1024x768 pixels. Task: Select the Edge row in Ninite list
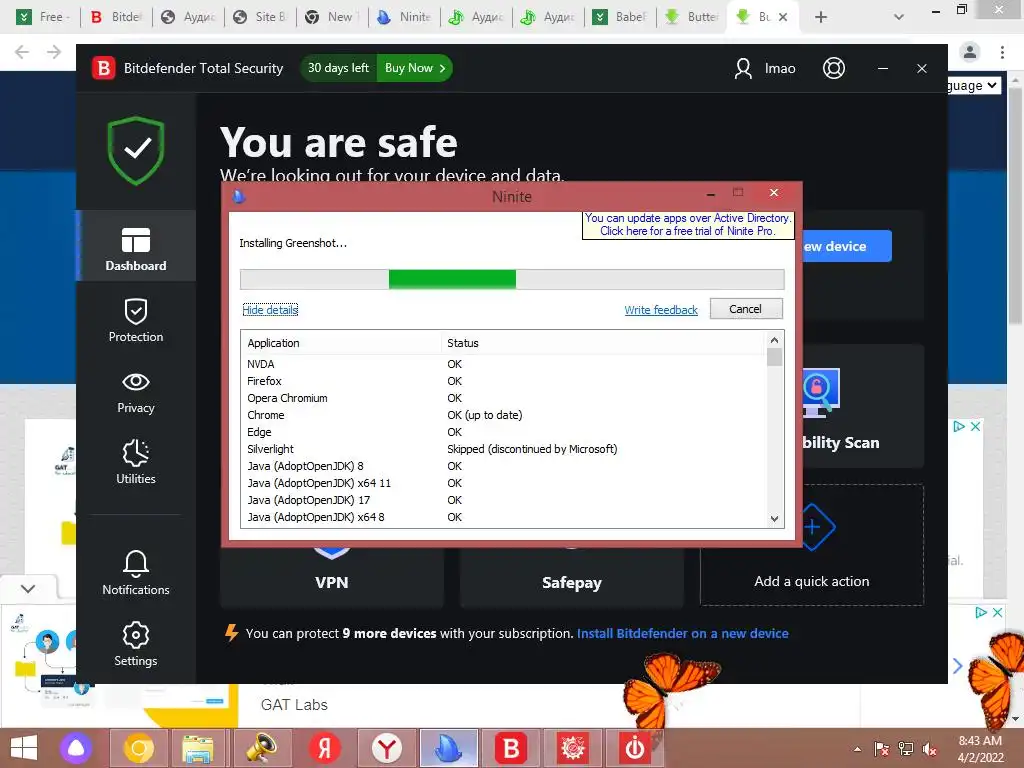504,432
